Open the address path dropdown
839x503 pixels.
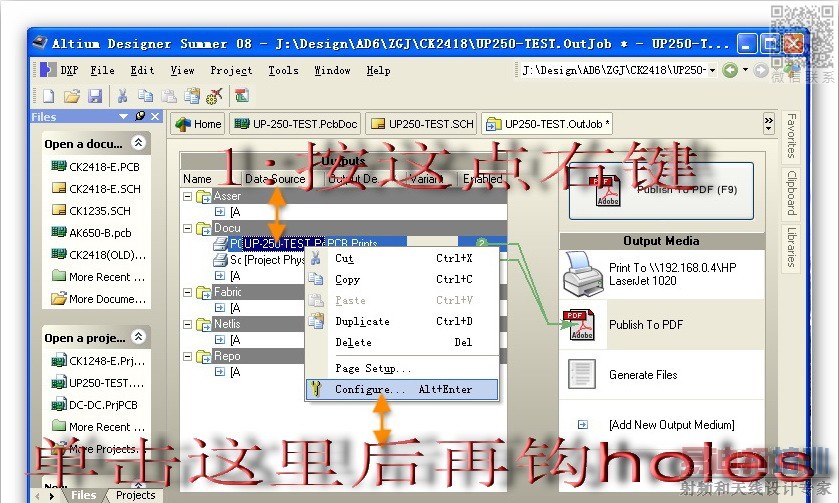point(712,70)
